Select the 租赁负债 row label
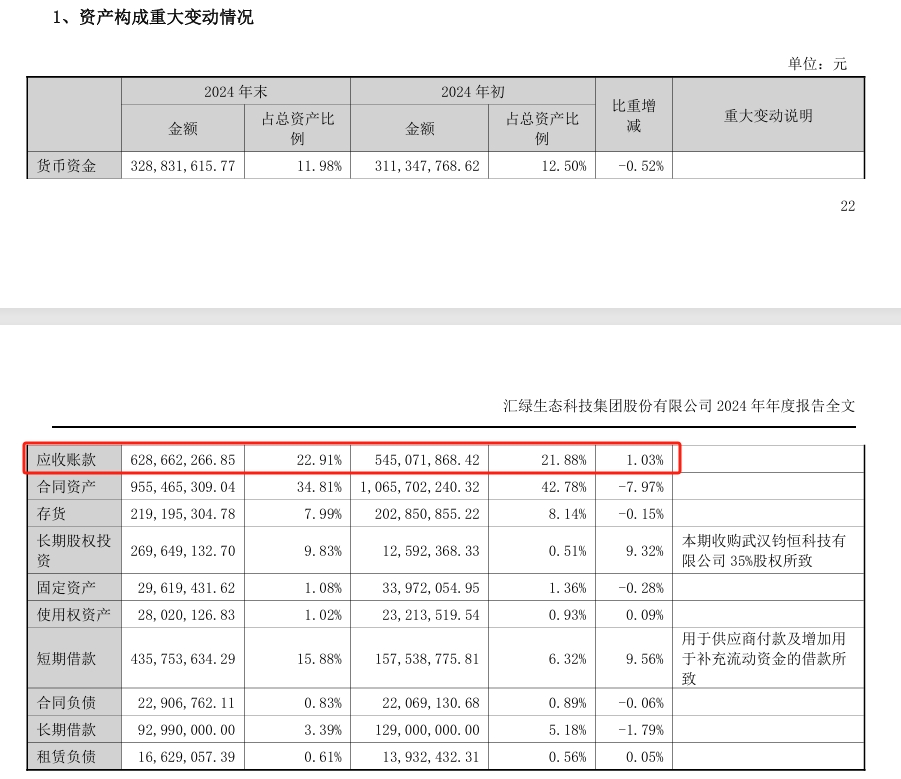Image resolution: width=901 pixels, height=779 pixels. tap(66, 757)
